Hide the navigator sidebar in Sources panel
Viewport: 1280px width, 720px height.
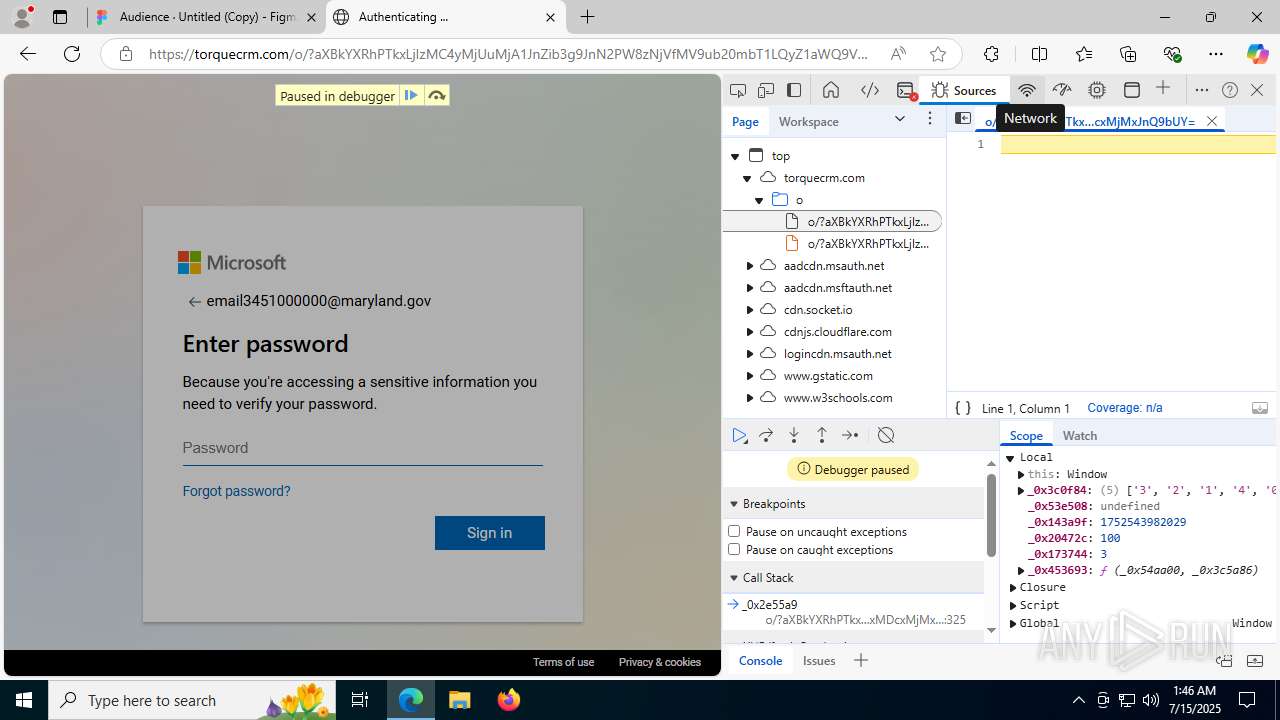coord(963,119)
